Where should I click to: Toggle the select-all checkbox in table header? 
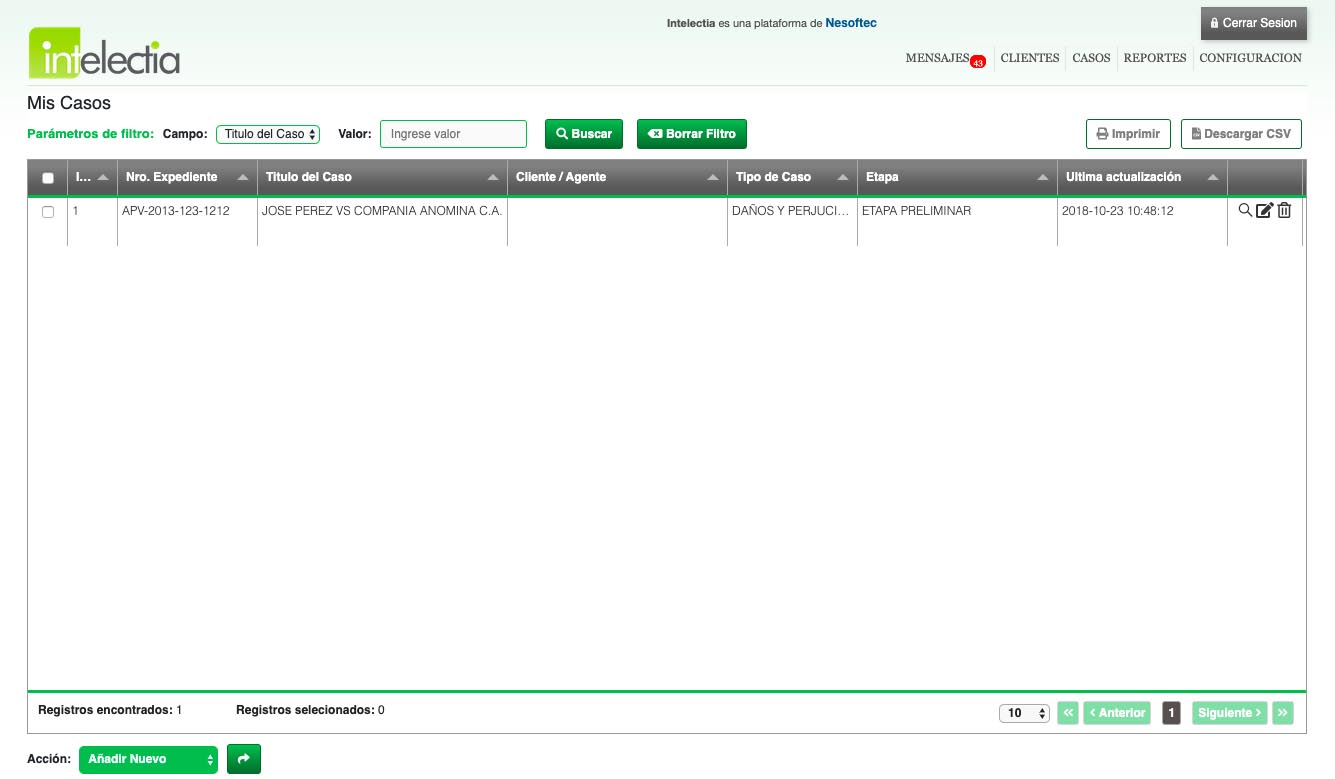point(48,178)
